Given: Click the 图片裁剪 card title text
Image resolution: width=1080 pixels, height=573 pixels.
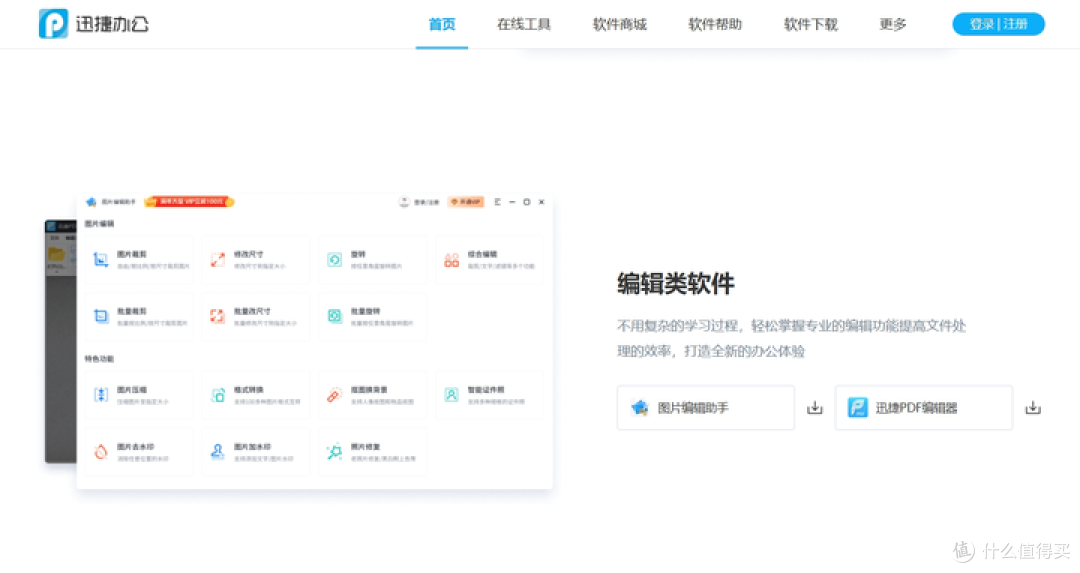Looking at the screenshot, I should pyautogui.click(x=132, y=254).
